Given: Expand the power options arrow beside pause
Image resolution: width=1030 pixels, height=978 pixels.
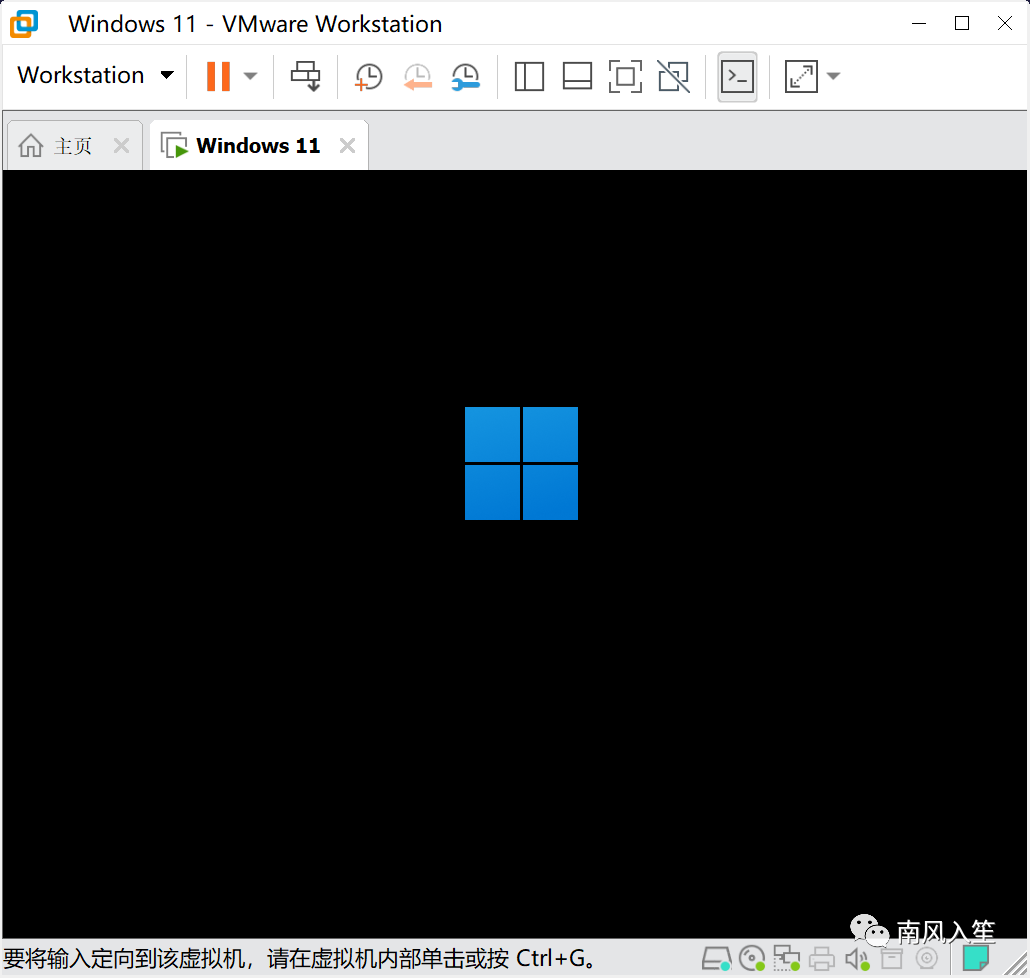Looking at the screenshot, I should (250, 76).
